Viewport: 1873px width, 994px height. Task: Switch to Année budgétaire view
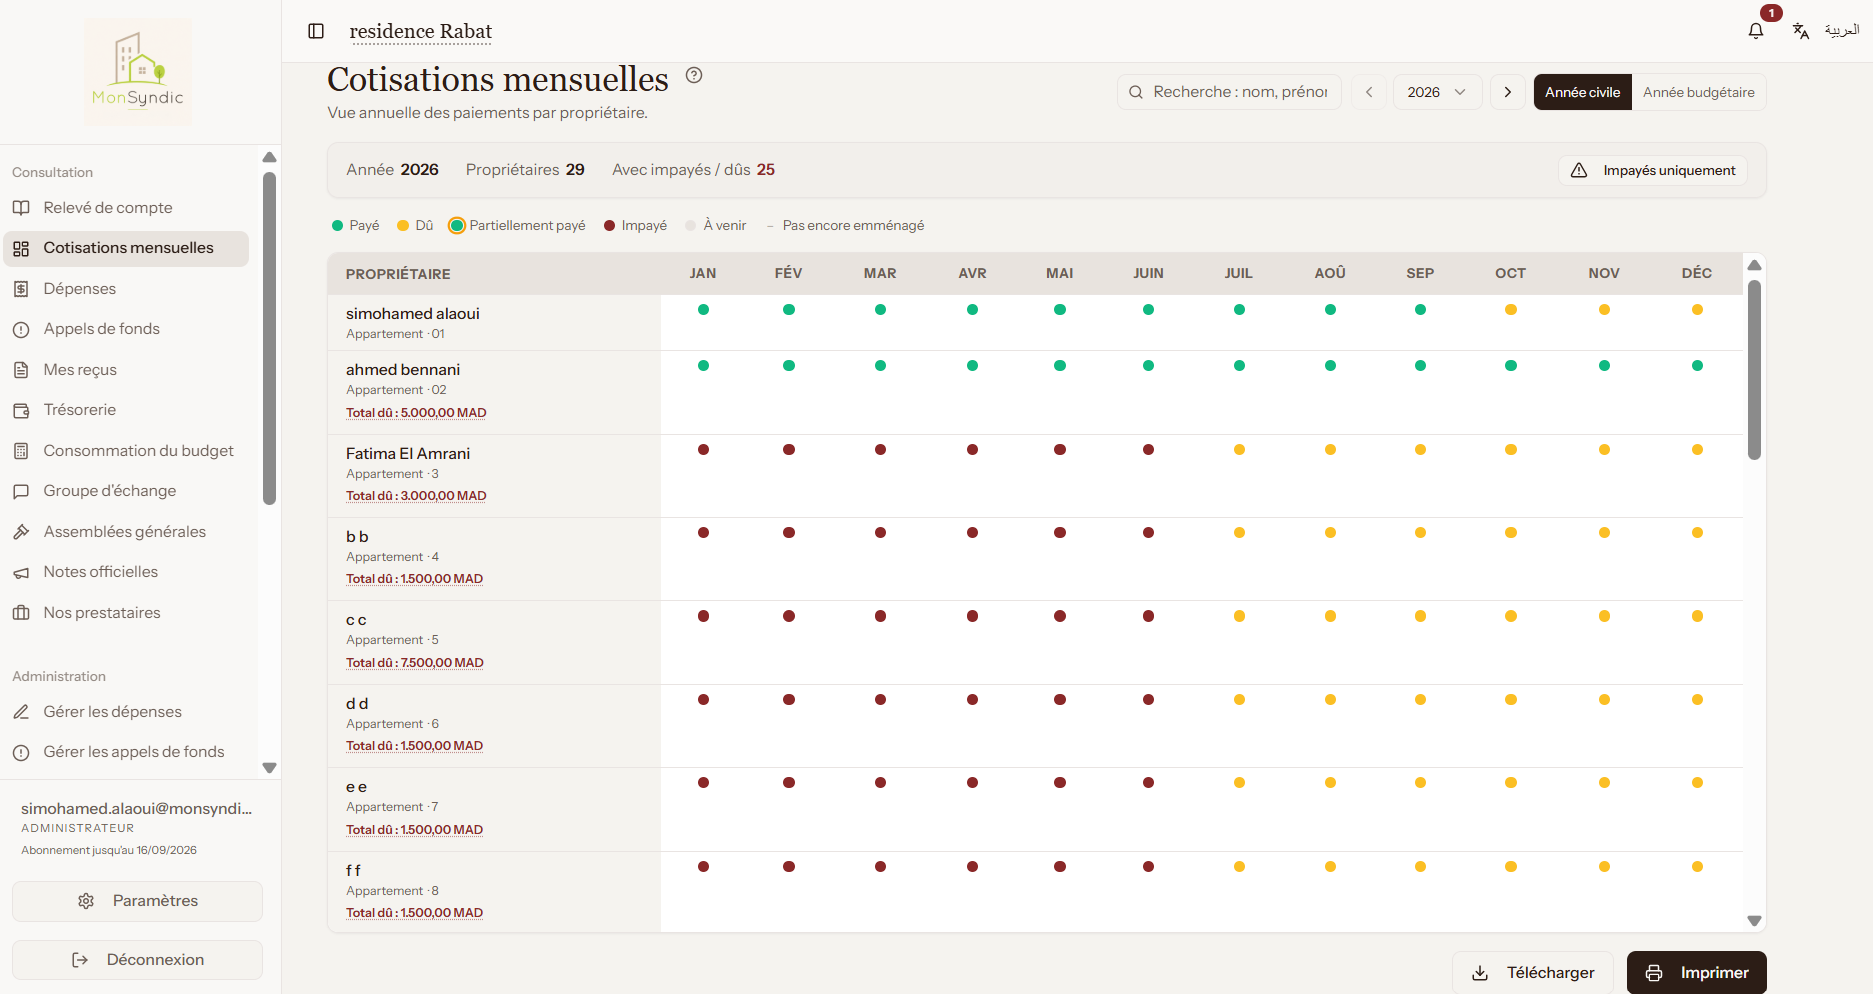point(1699,92)
